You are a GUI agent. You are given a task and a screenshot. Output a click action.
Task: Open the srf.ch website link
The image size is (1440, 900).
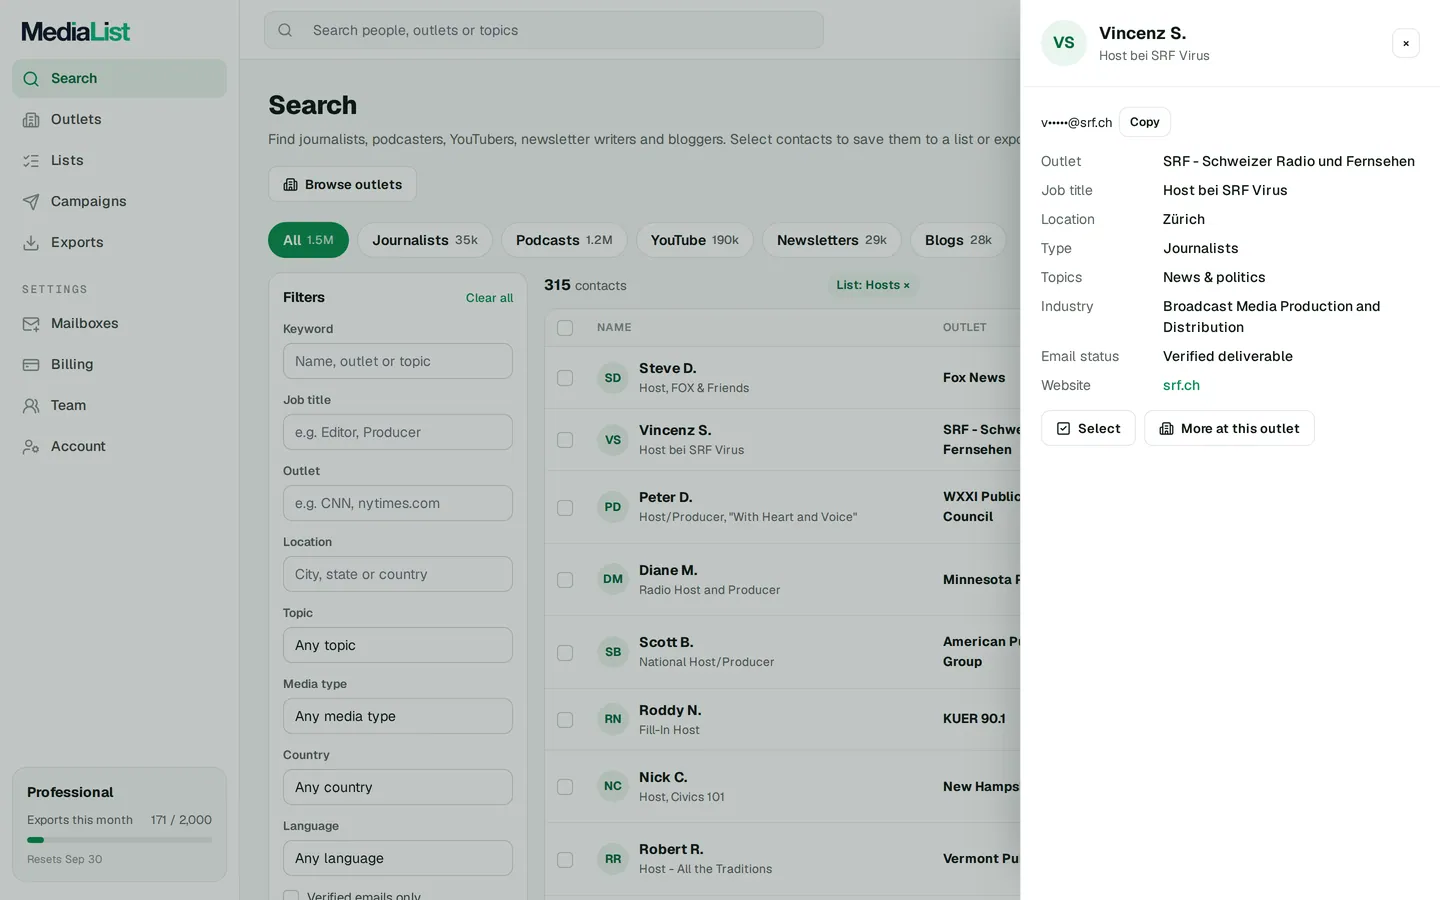click(1181, 385)
